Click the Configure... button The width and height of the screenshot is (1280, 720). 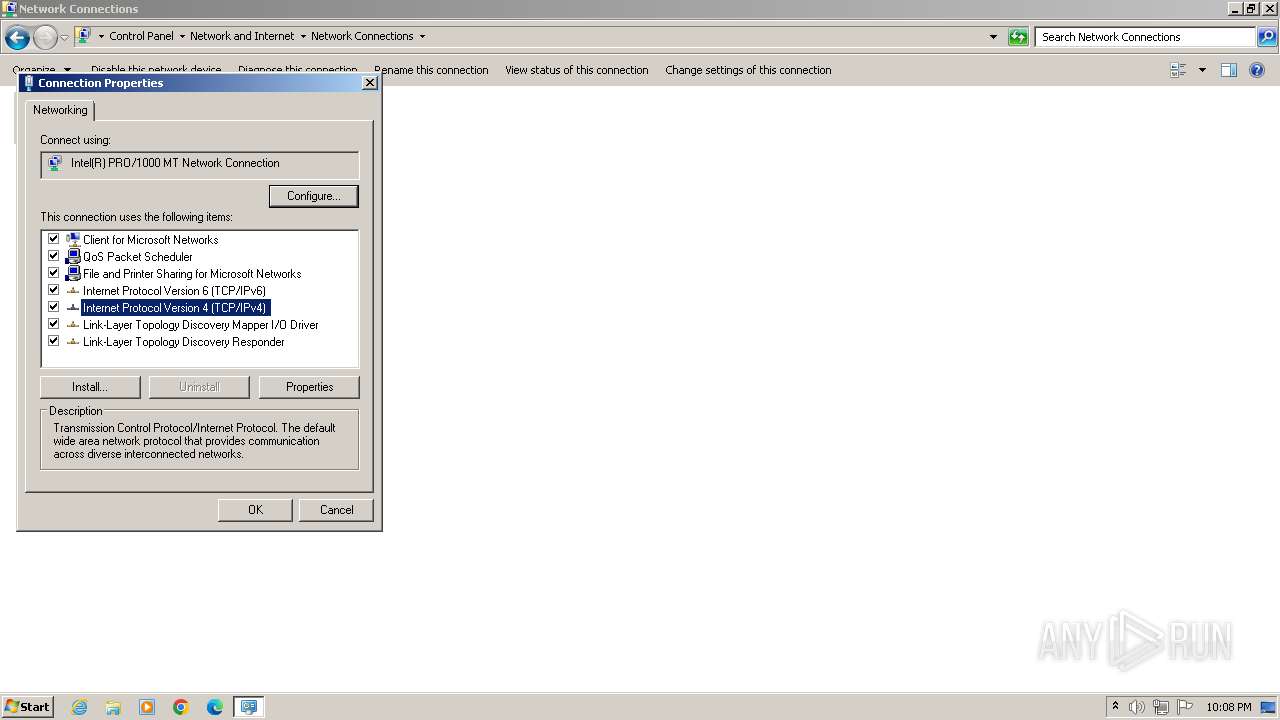314,196
